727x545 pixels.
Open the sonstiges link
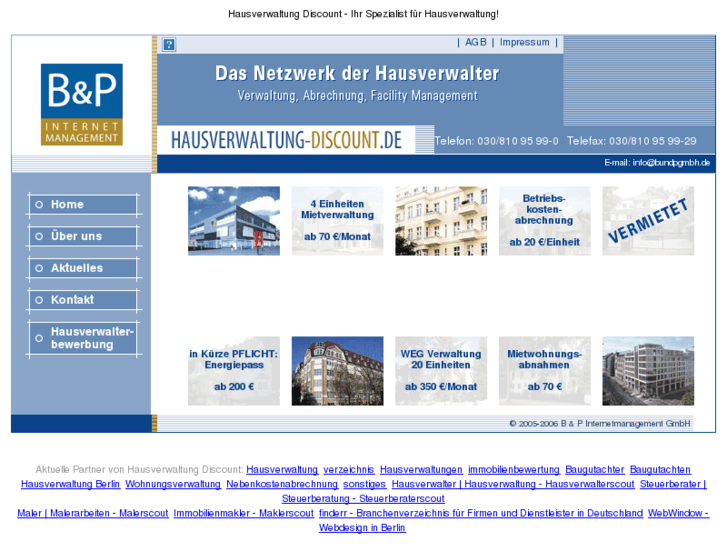[x=364, y=484]
